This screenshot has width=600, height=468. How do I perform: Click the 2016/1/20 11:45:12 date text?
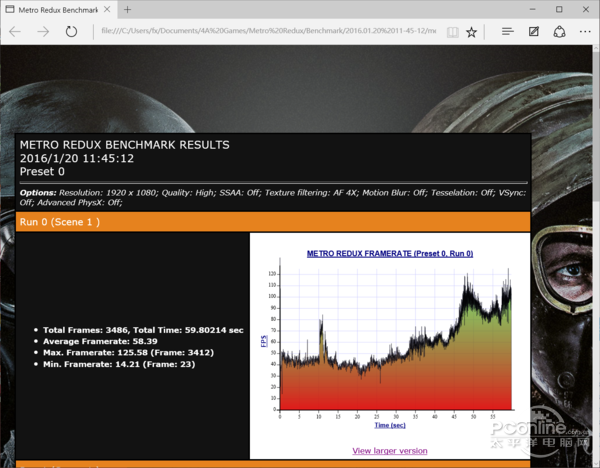(77, 158)
